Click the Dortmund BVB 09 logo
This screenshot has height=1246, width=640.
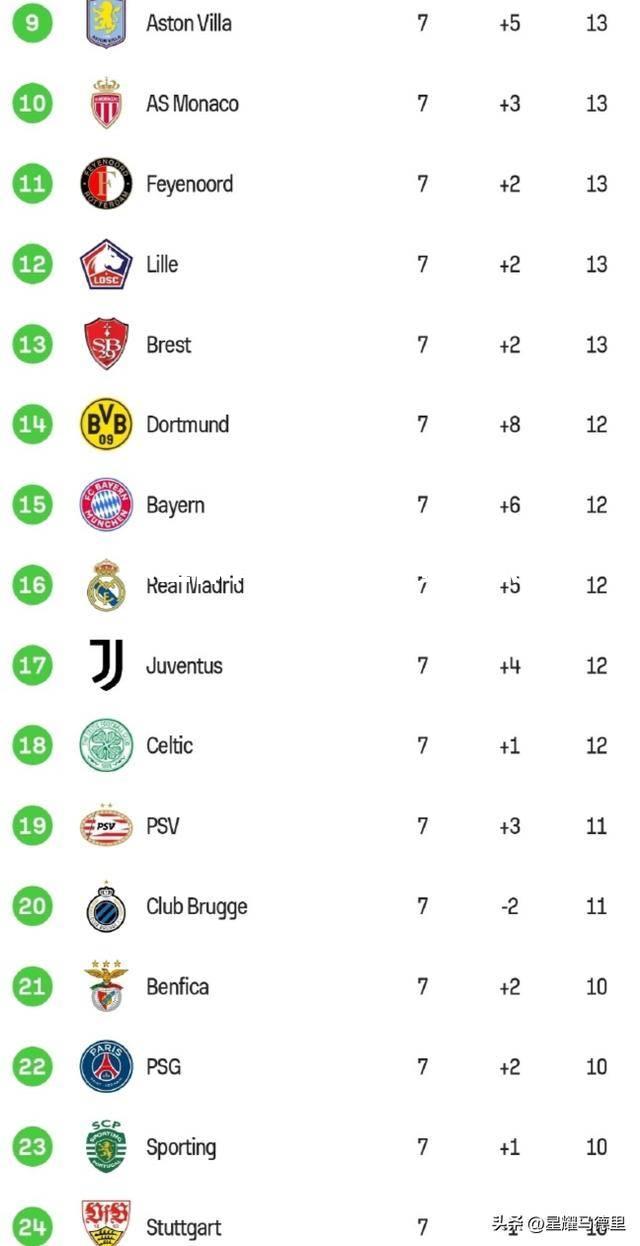pos(106,424)
